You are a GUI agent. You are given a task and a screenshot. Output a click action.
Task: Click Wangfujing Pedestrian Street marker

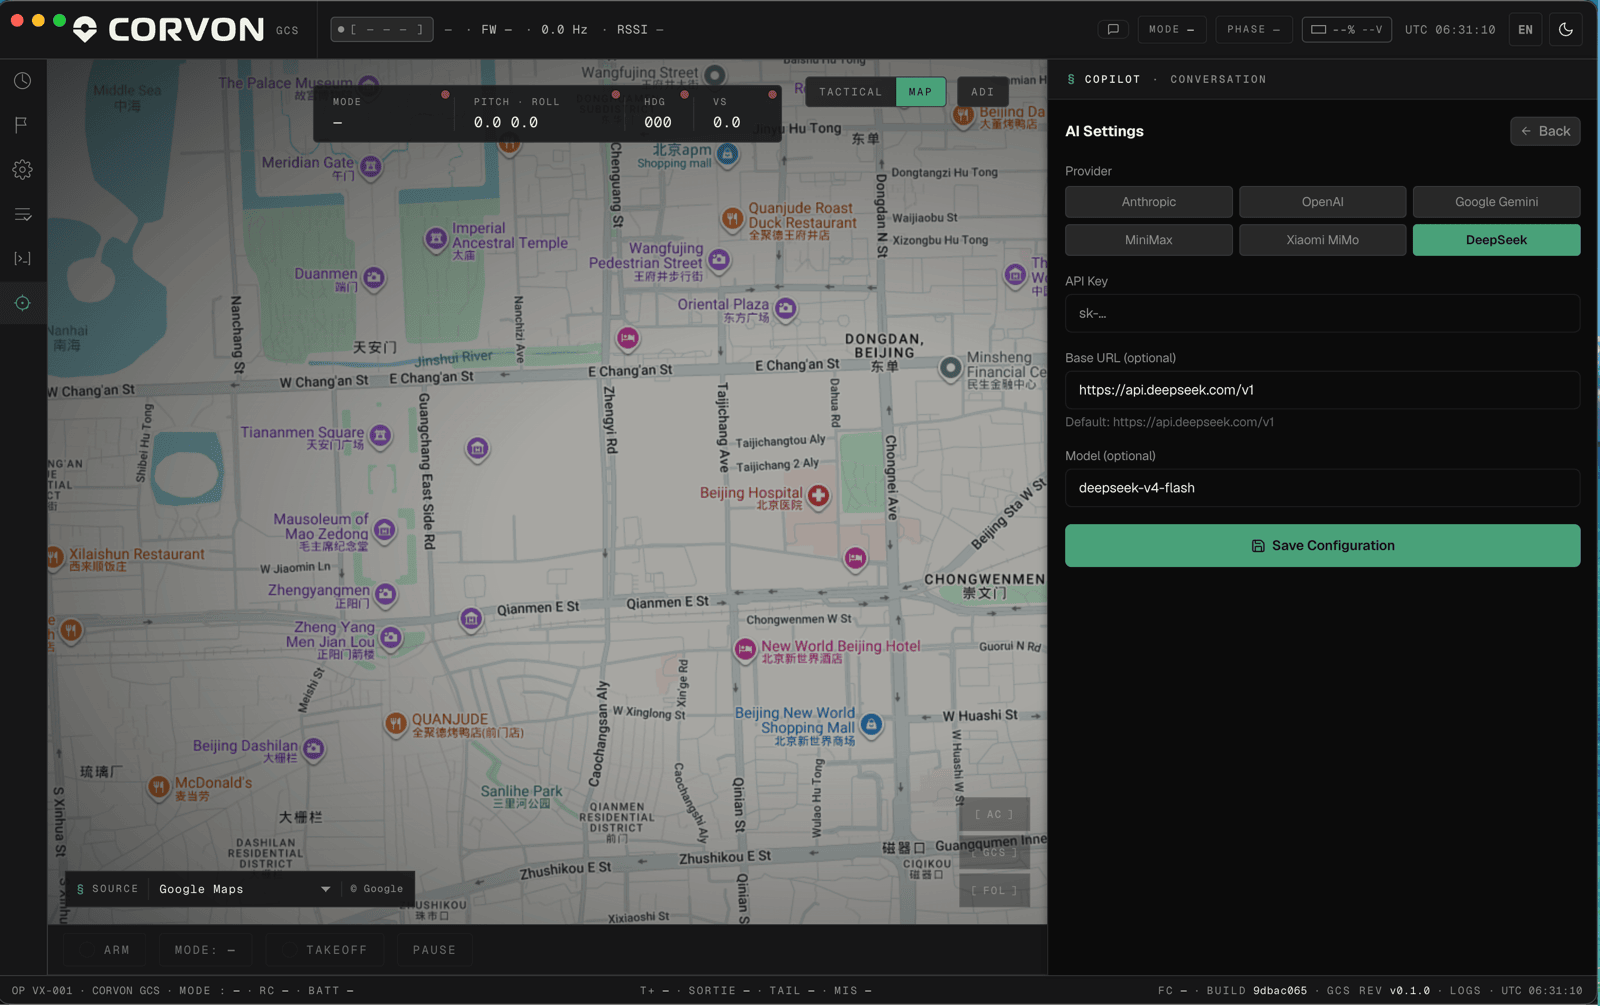pyautogui.click(x=719, y=260)
